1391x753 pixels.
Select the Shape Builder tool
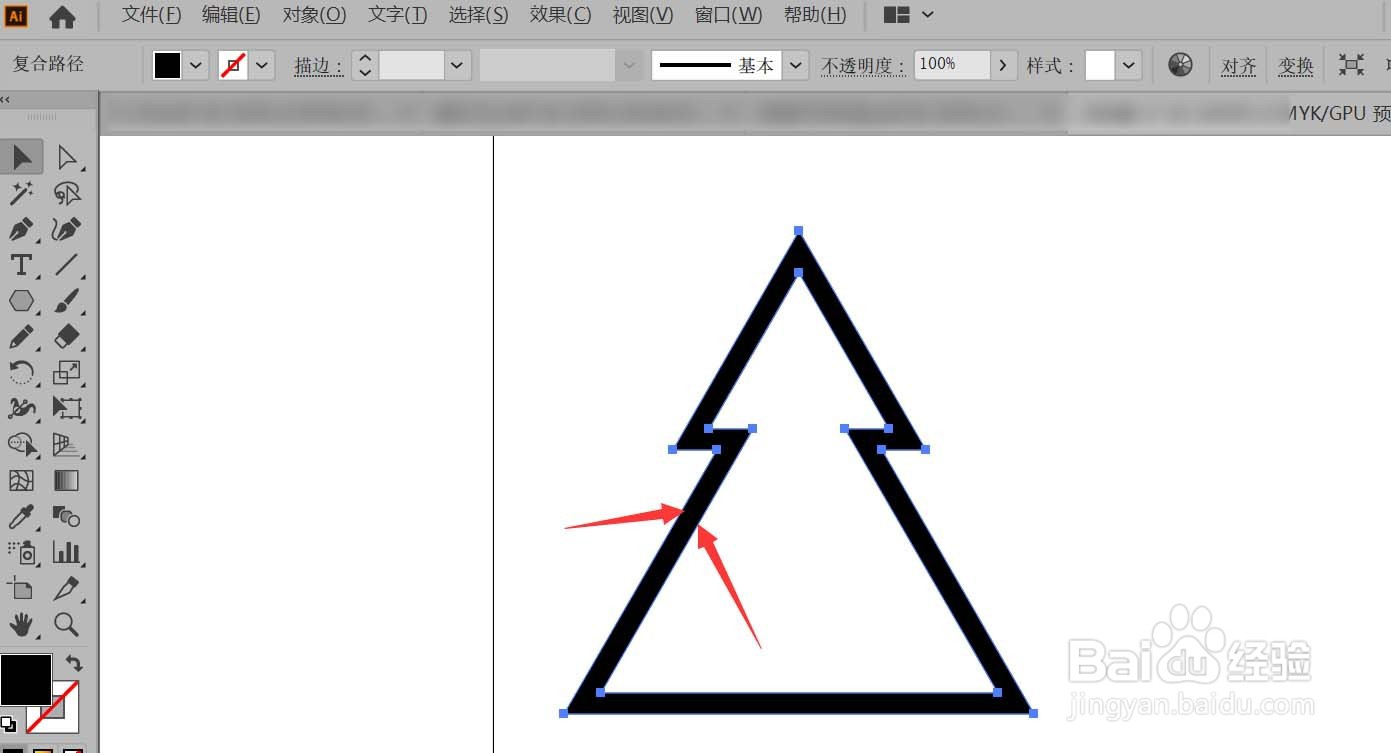(x=22, y=444)
